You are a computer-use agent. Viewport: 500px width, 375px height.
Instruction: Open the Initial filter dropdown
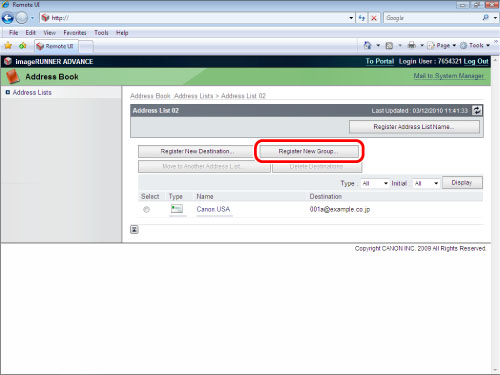[426, 183]
